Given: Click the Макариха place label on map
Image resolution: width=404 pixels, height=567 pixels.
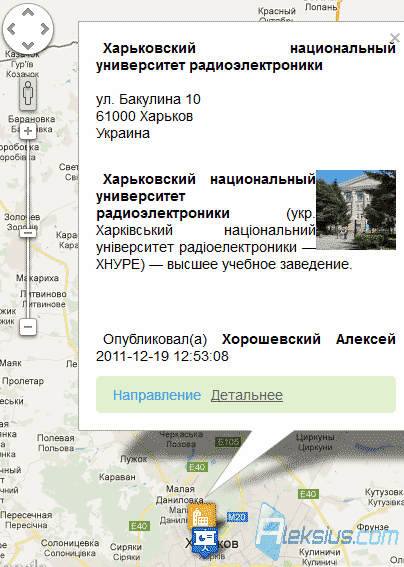Looking at the screenshot, I should point(37,278).
